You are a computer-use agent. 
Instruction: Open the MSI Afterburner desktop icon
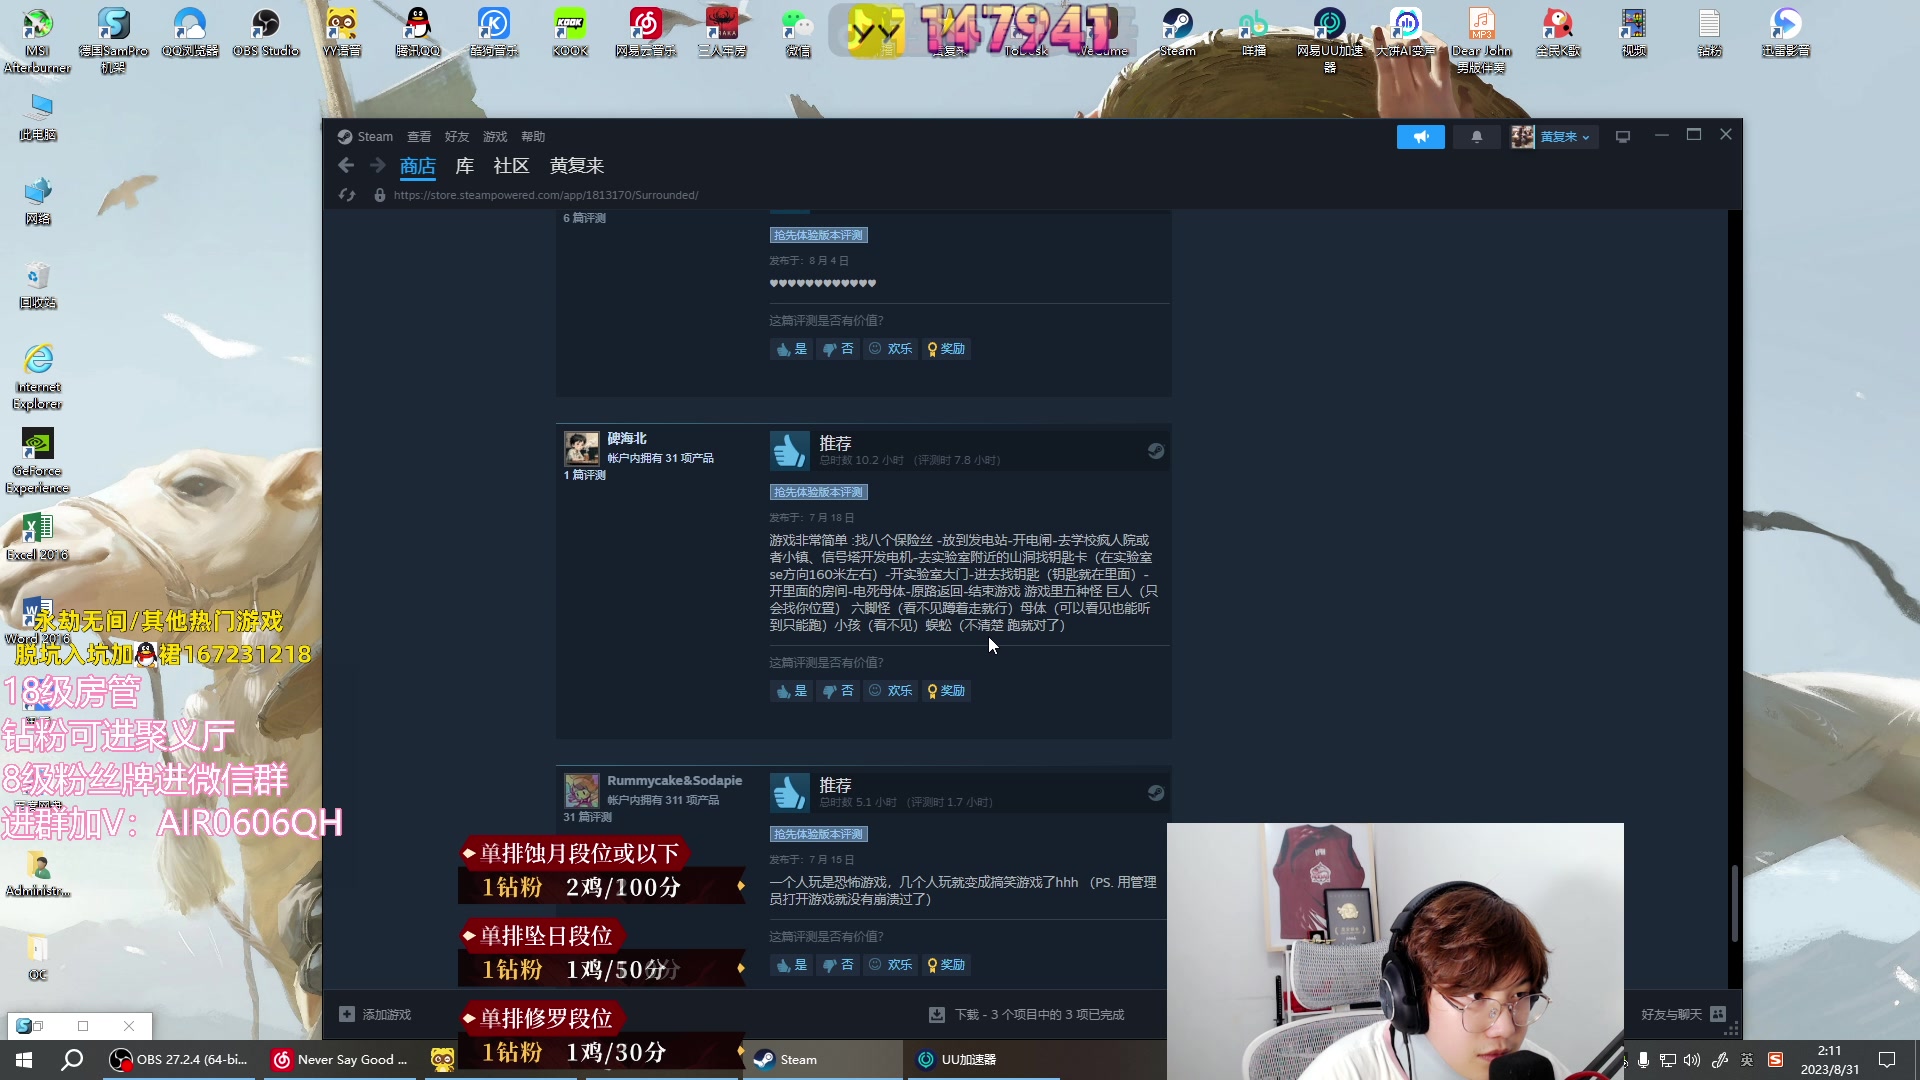click(37, 40)
